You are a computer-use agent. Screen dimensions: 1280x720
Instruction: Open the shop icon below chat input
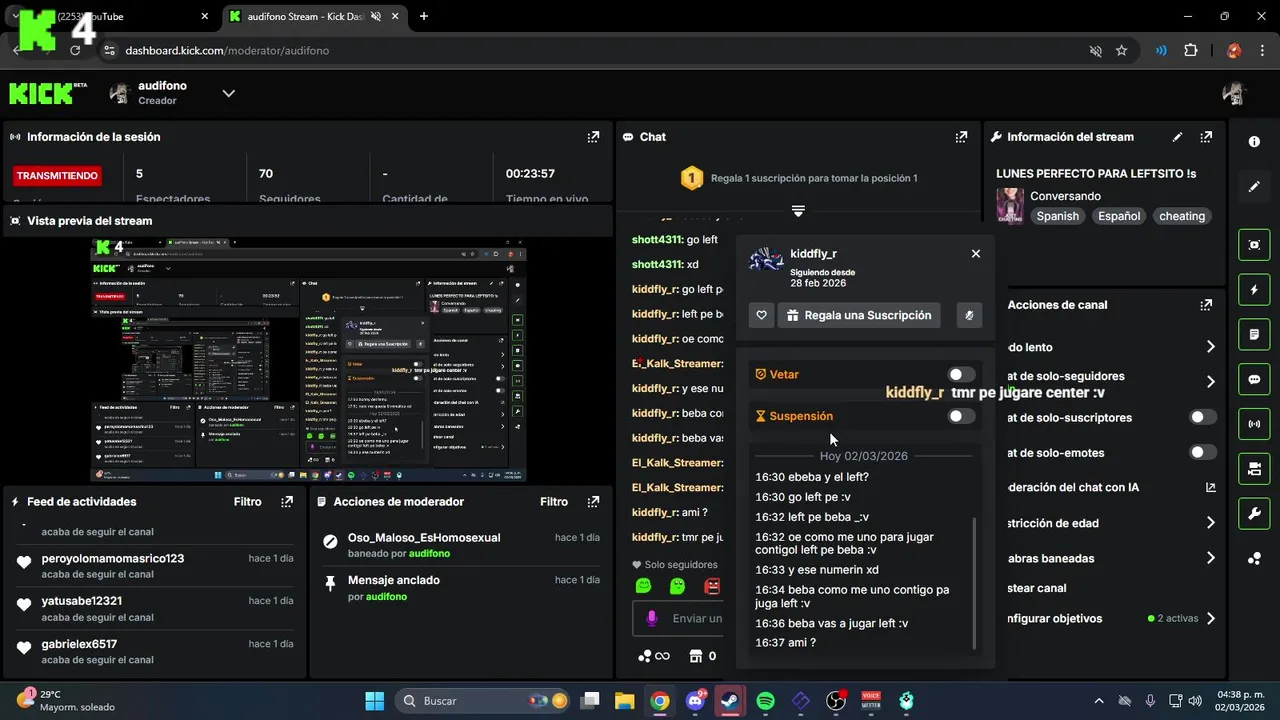coord(696,656)
